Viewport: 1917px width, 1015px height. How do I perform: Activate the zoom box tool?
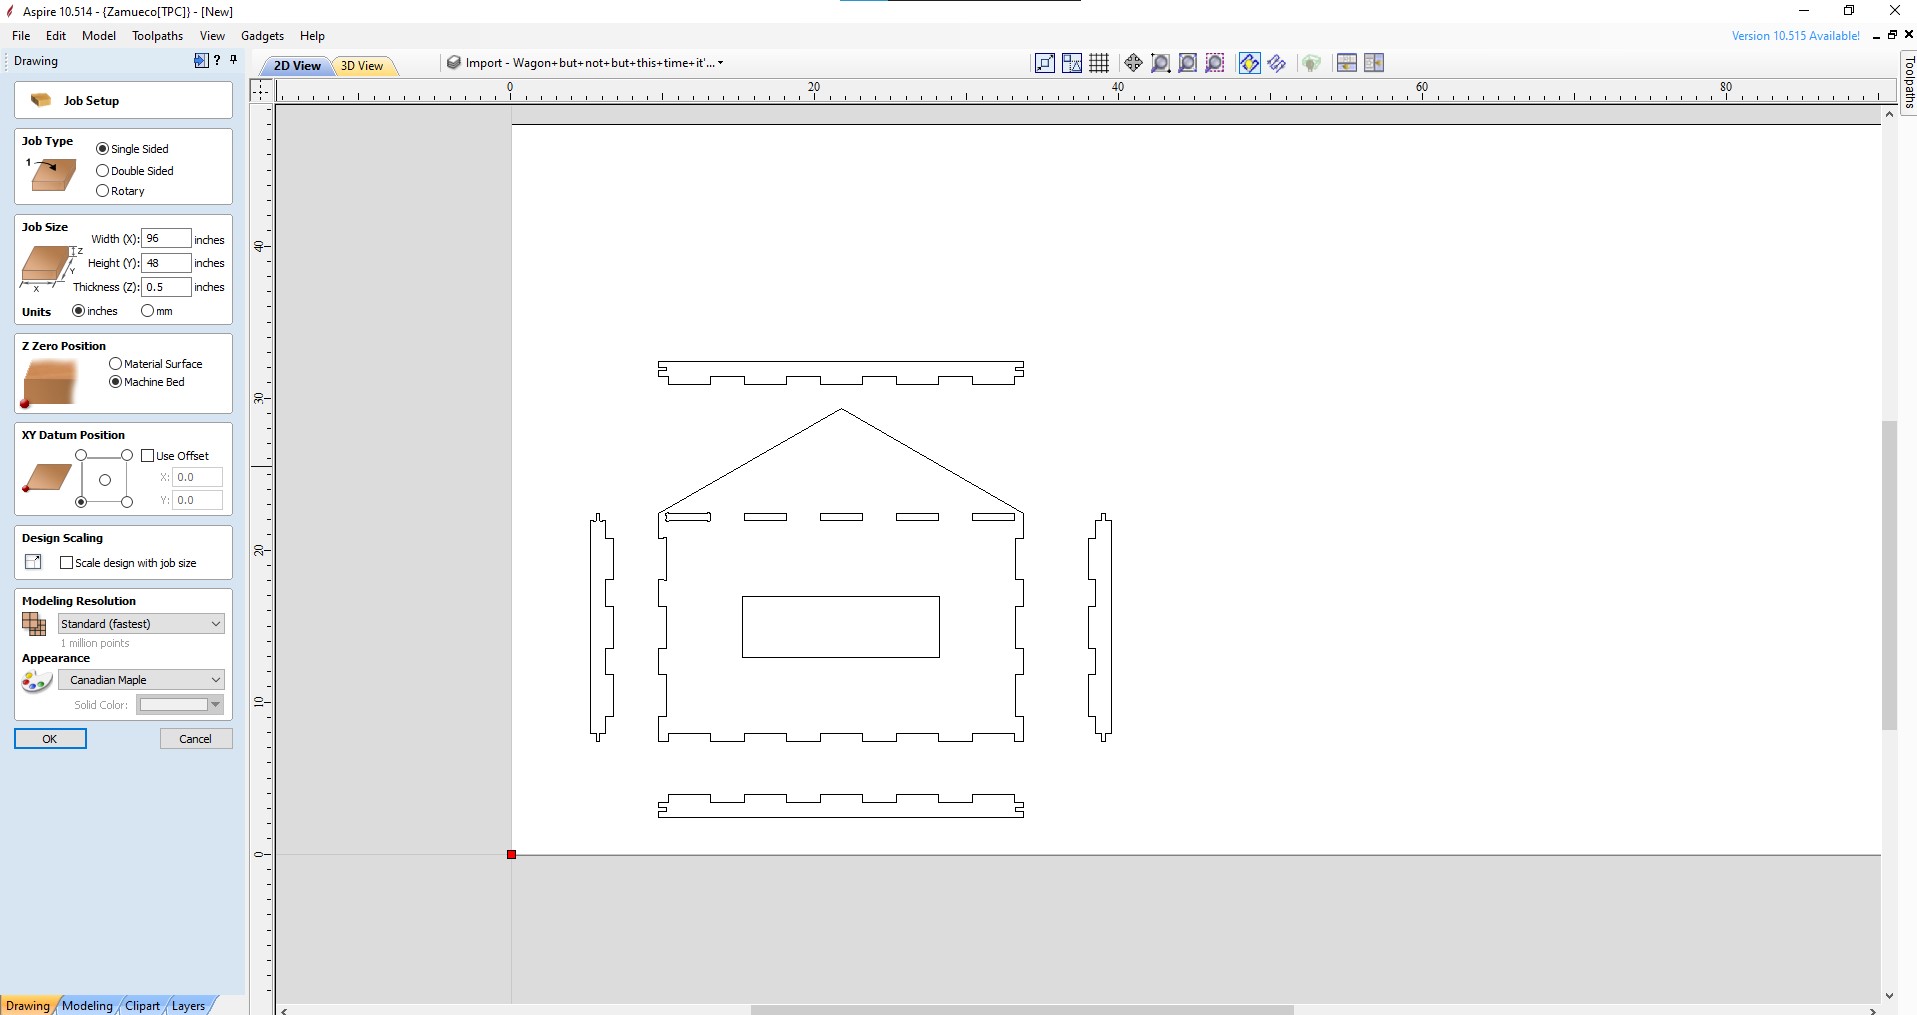point(1160,63)
